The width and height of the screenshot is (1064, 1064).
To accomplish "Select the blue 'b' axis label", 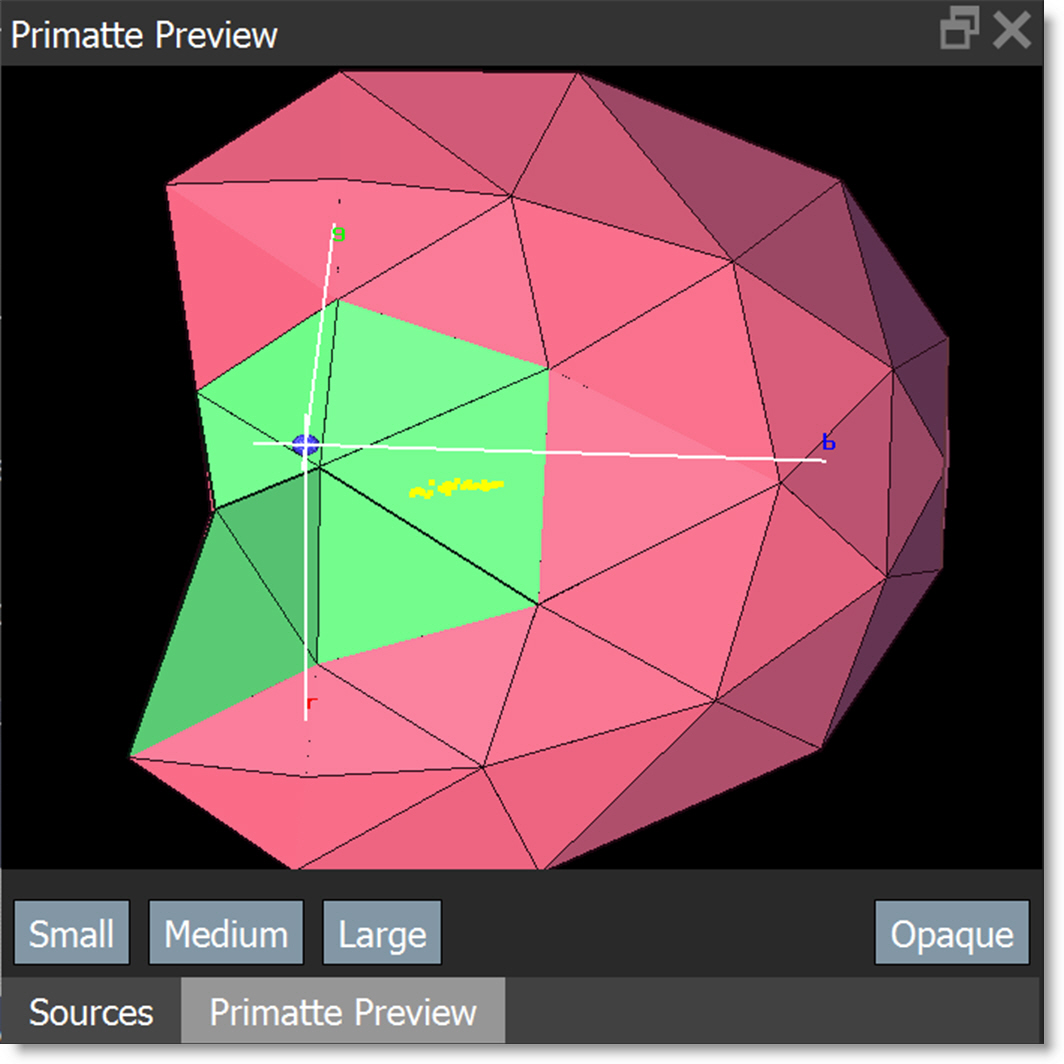I will coord(828,442).
